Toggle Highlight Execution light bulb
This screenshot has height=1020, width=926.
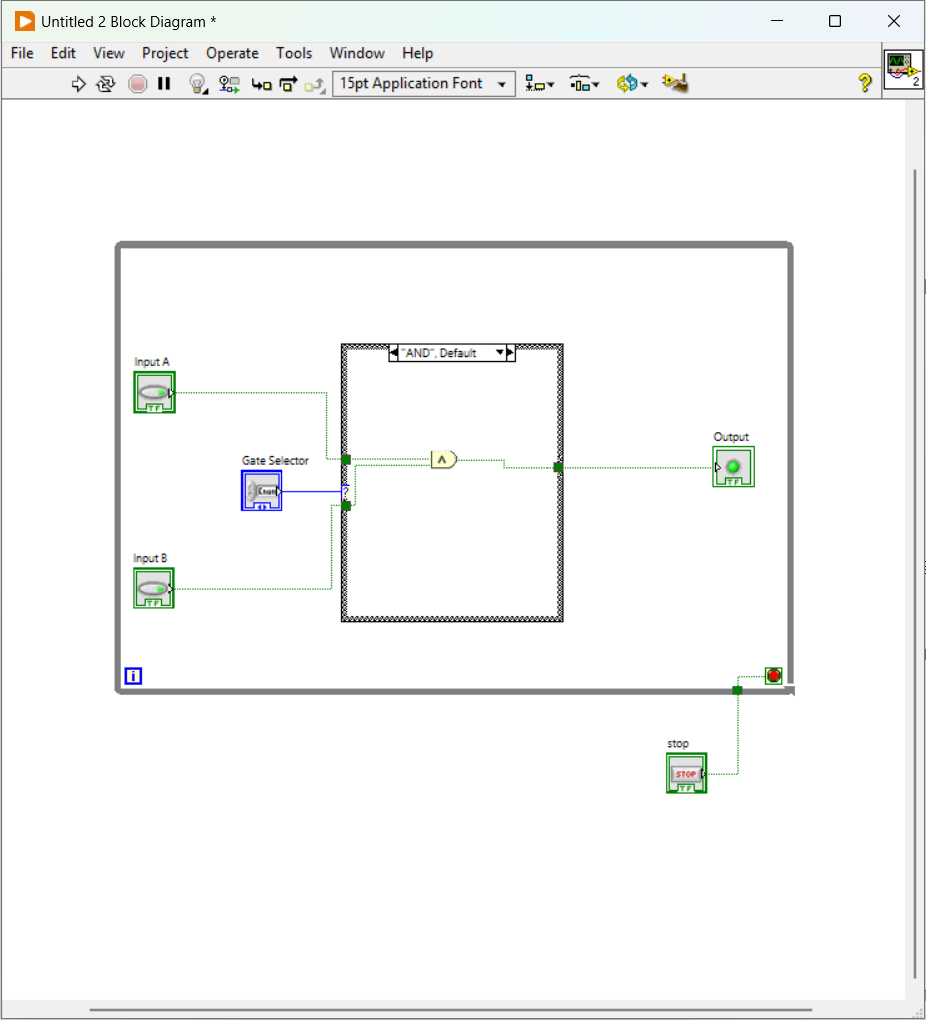[x=198, y=84]
